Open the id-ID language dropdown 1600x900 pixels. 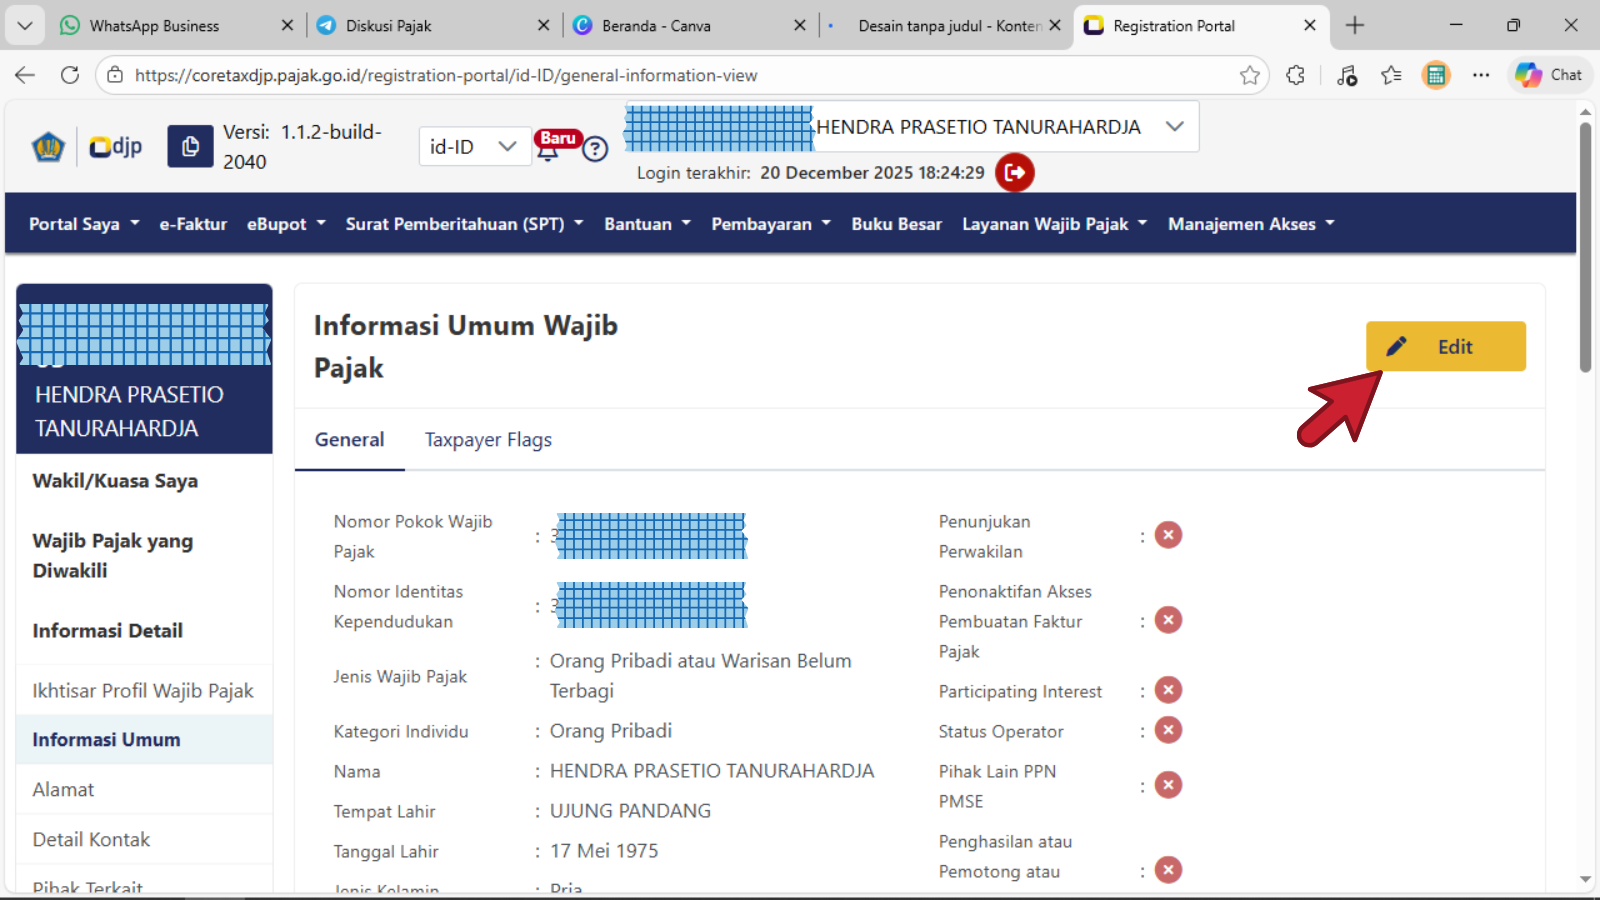[473, 147]
